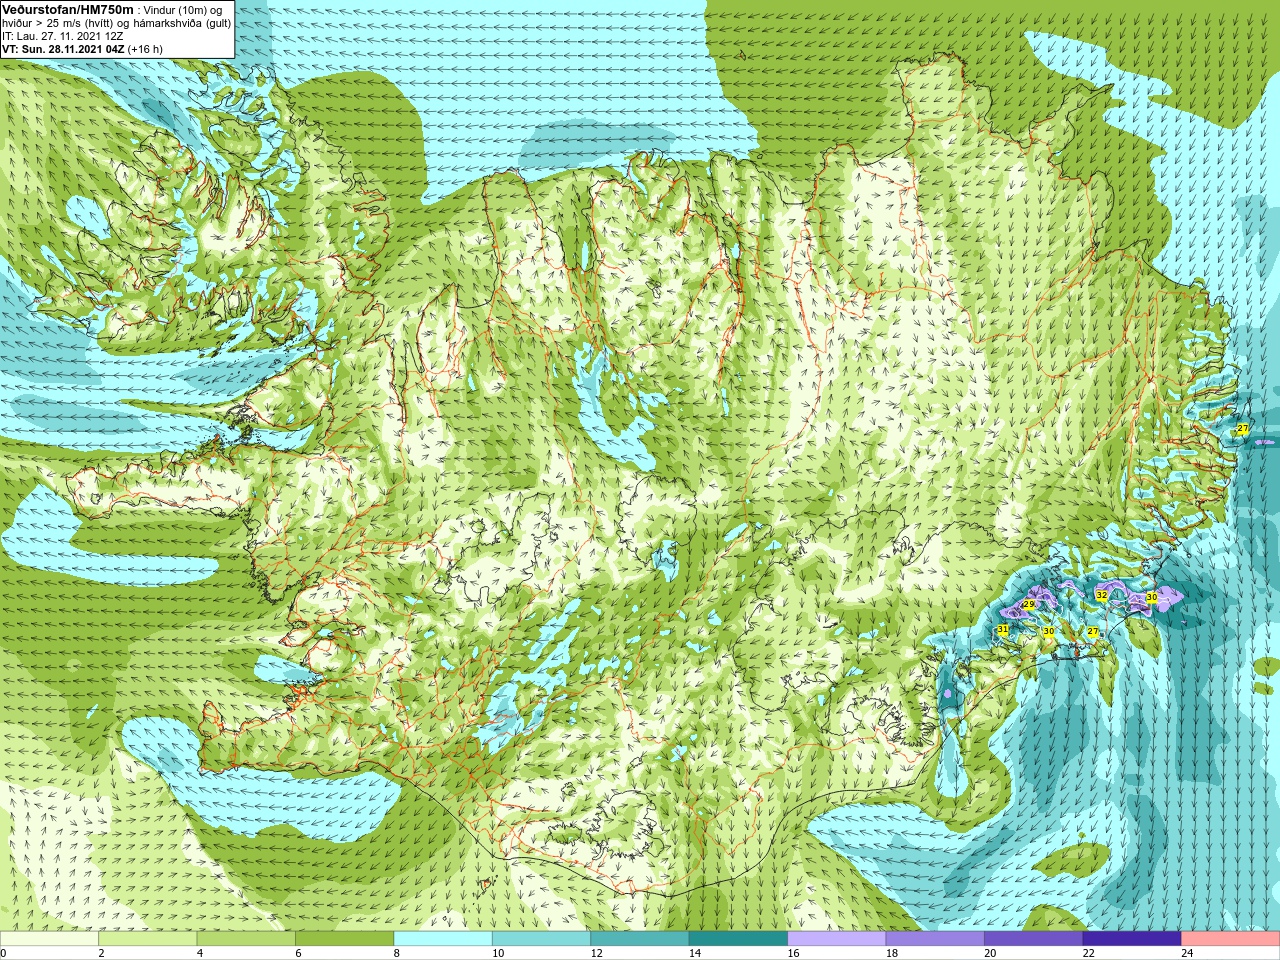
Task: Click the gust label 27 beside the lower 30
Action: [x=1092, y=631]
